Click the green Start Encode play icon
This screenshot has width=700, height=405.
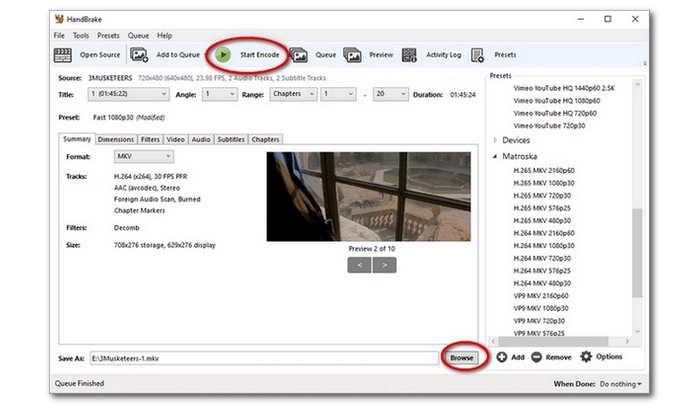[223, 55]
